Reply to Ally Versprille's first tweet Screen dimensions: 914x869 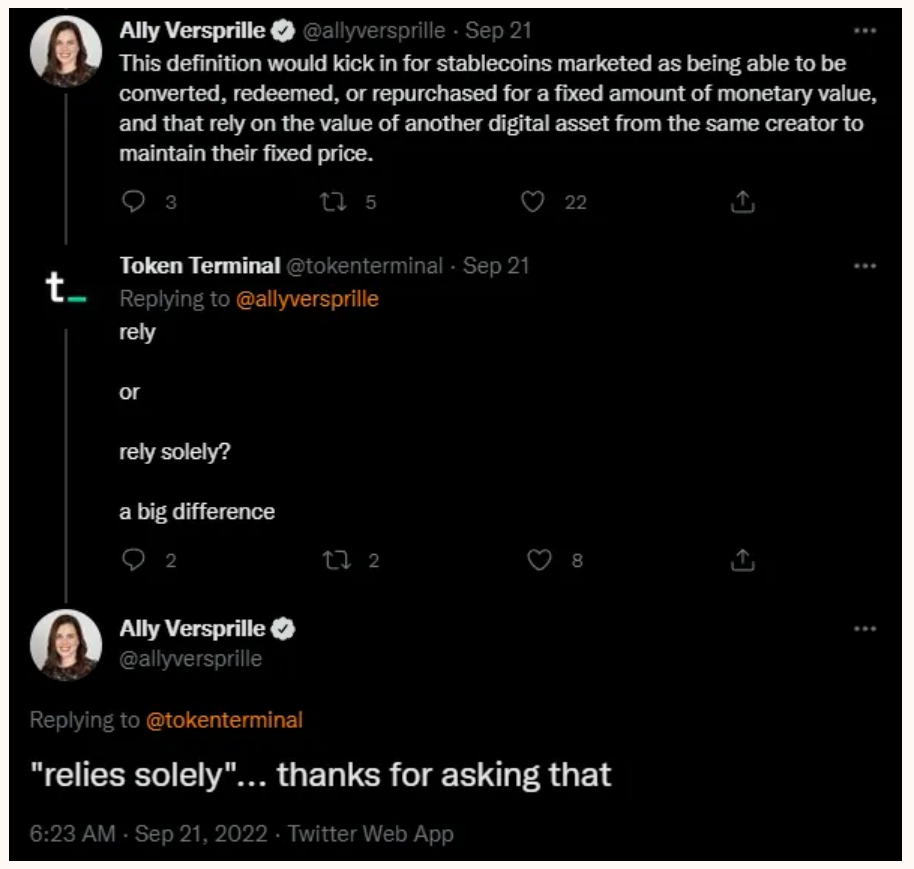point(134,202)
